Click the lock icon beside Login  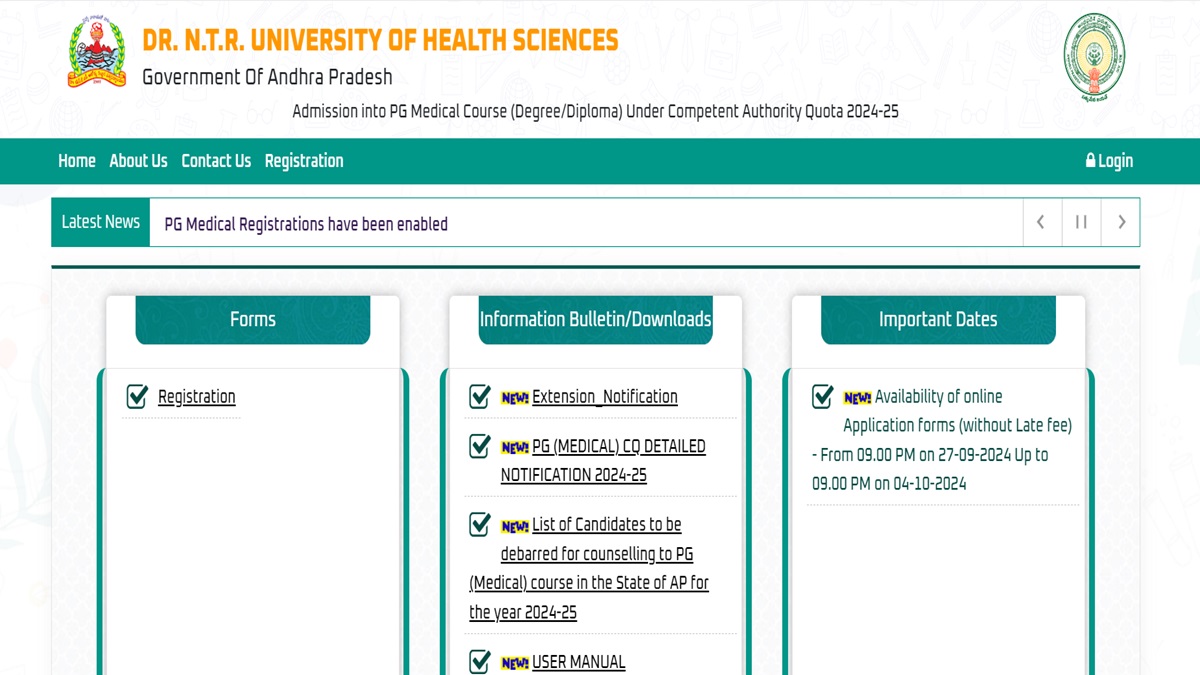point(1091,161)
